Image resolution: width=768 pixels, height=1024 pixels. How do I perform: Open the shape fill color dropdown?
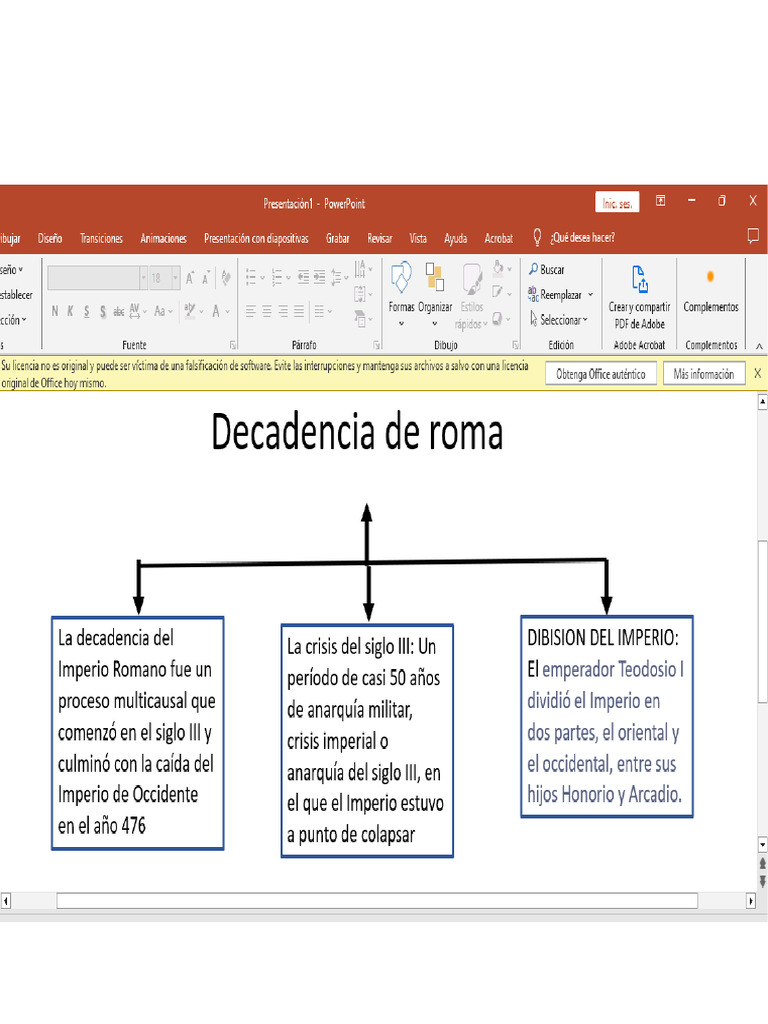(x=509, y=269)
